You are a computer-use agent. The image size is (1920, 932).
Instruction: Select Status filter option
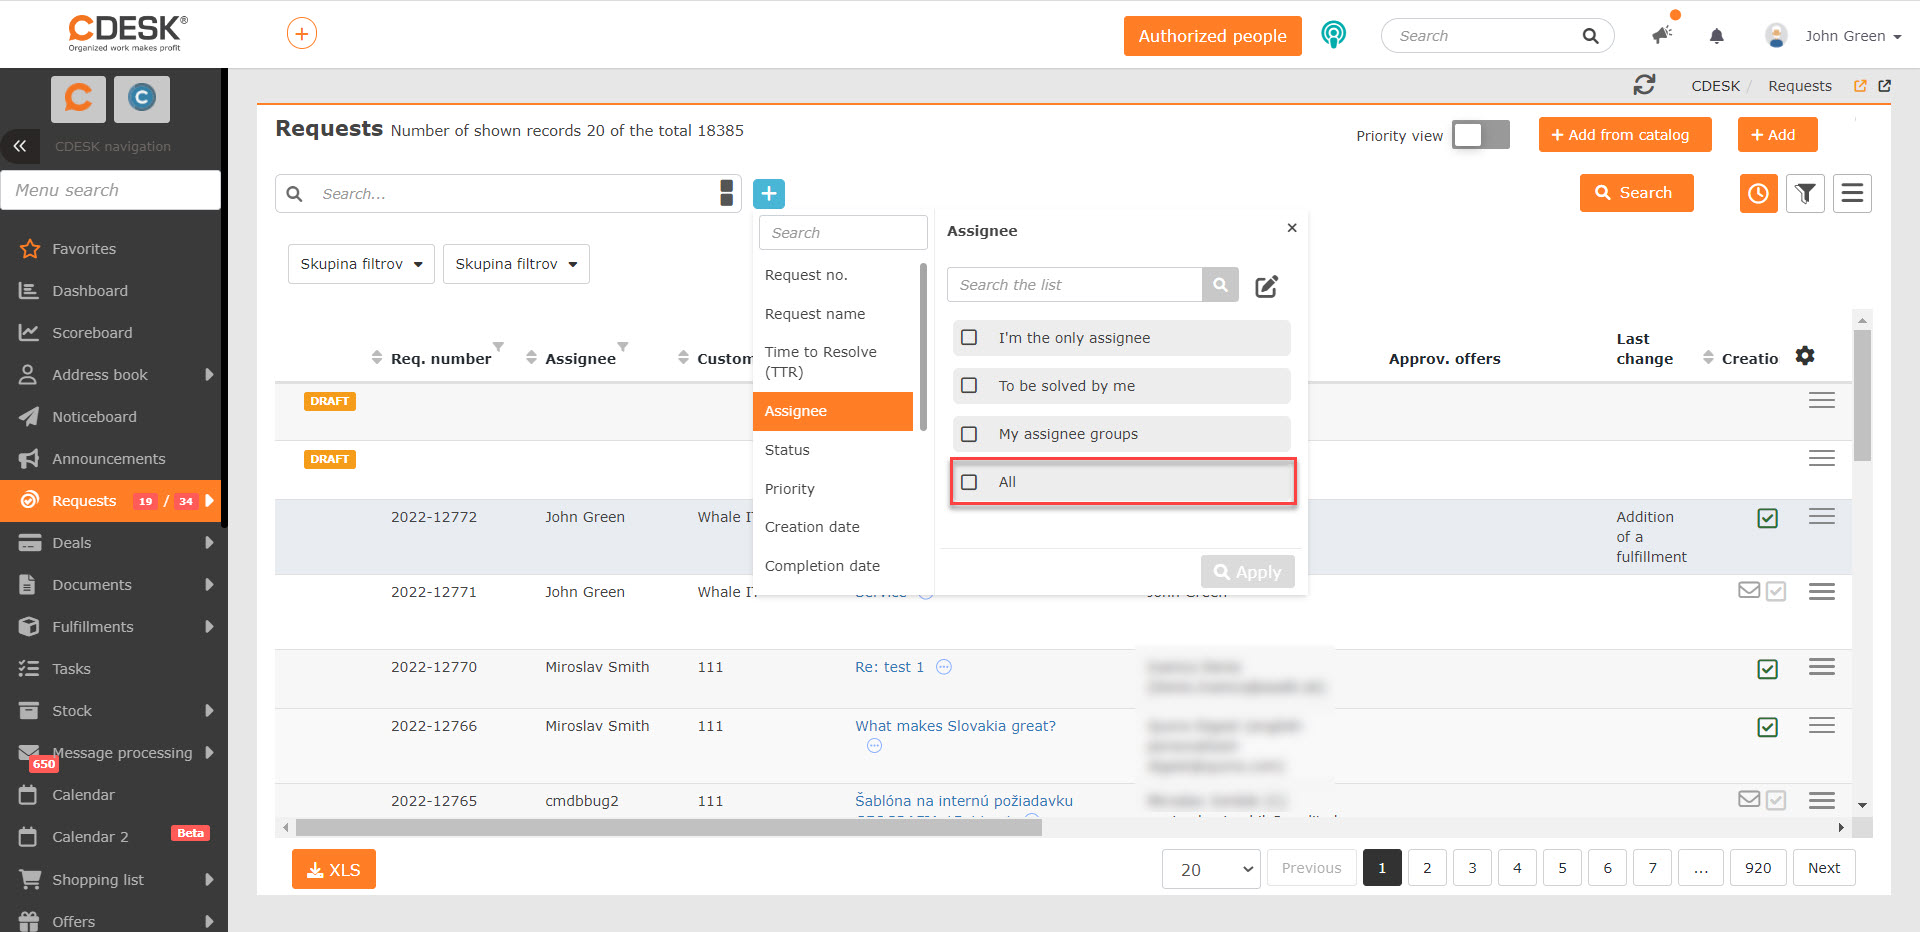[x=787, y=450]
